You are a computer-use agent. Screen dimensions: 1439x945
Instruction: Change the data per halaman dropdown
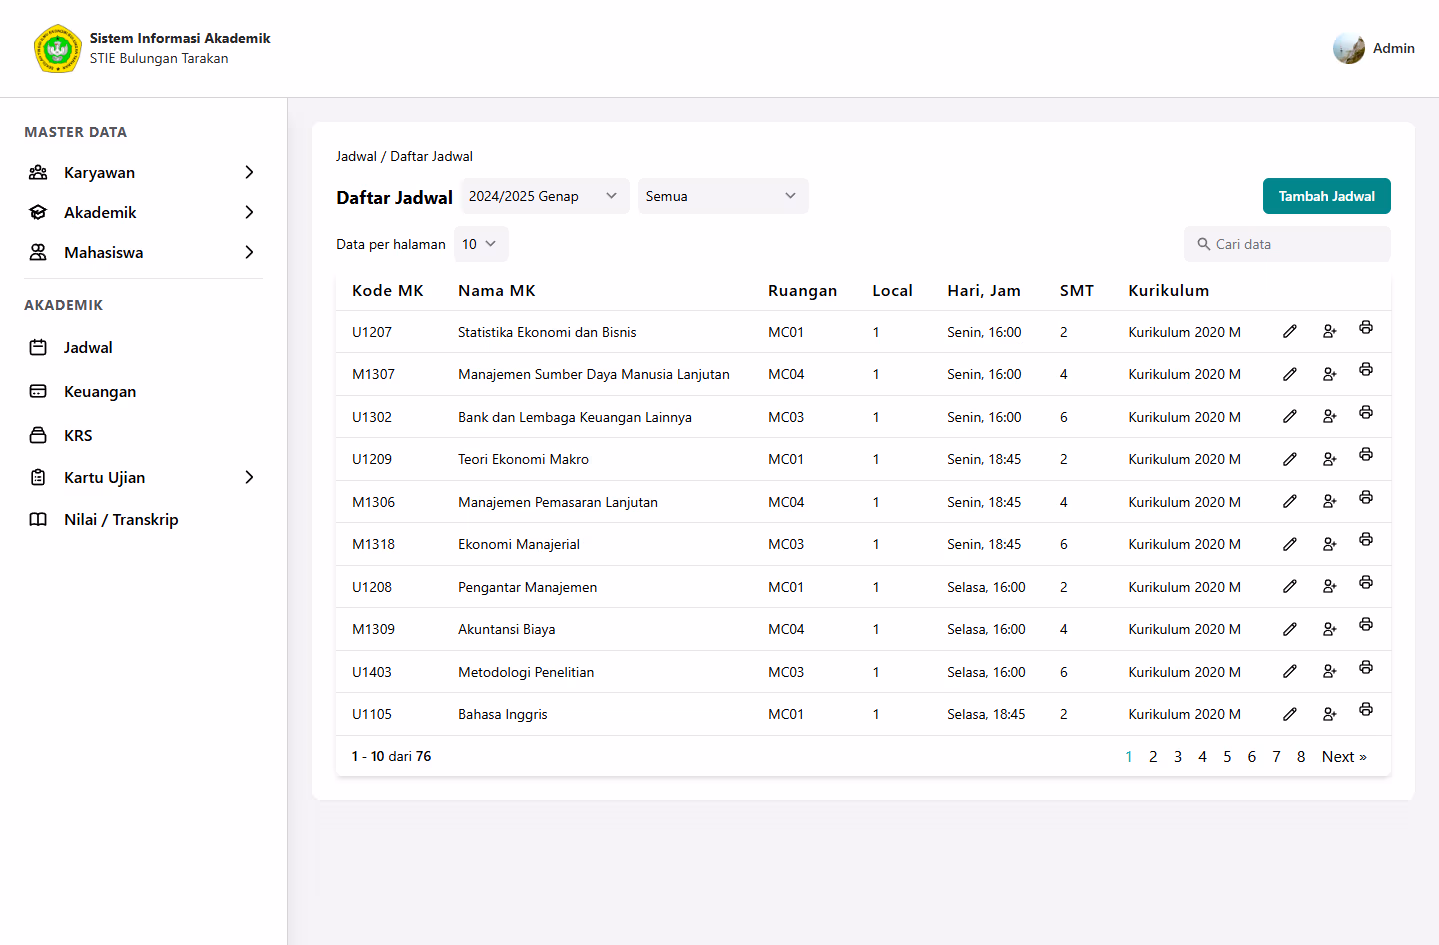tap(480, 244)
